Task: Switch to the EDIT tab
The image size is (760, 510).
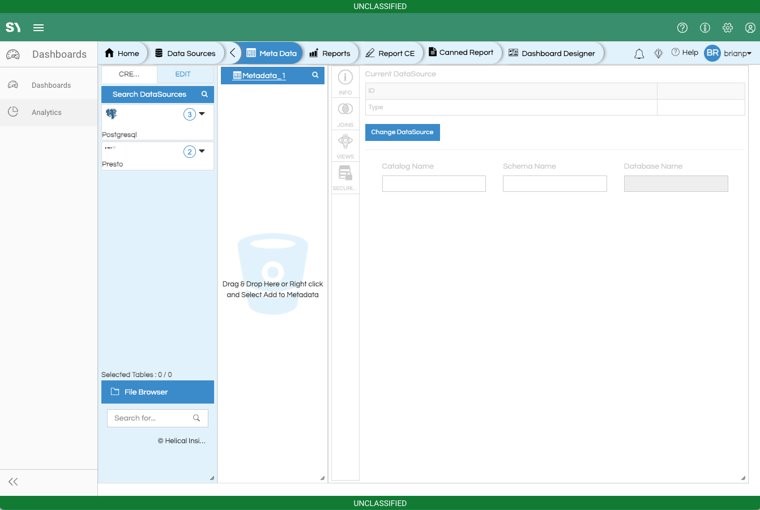Action: (x=183, y=75)
